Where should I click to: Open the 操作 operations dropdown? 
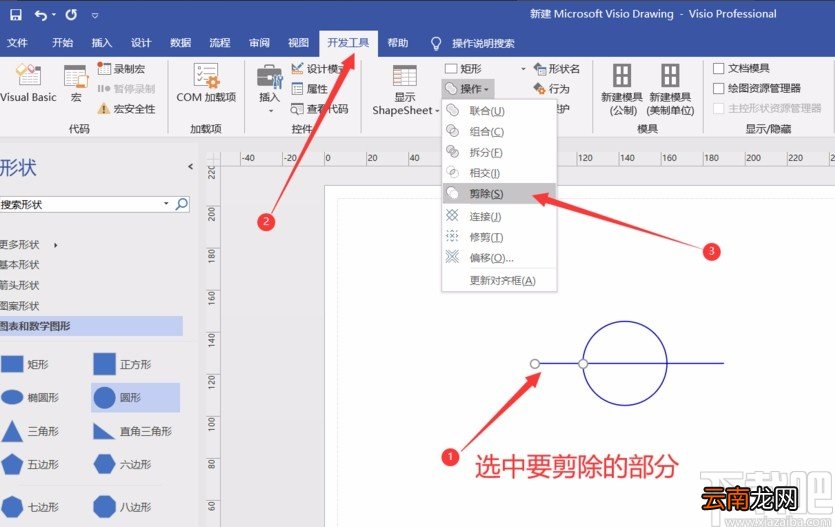click(x=468, y=88)
